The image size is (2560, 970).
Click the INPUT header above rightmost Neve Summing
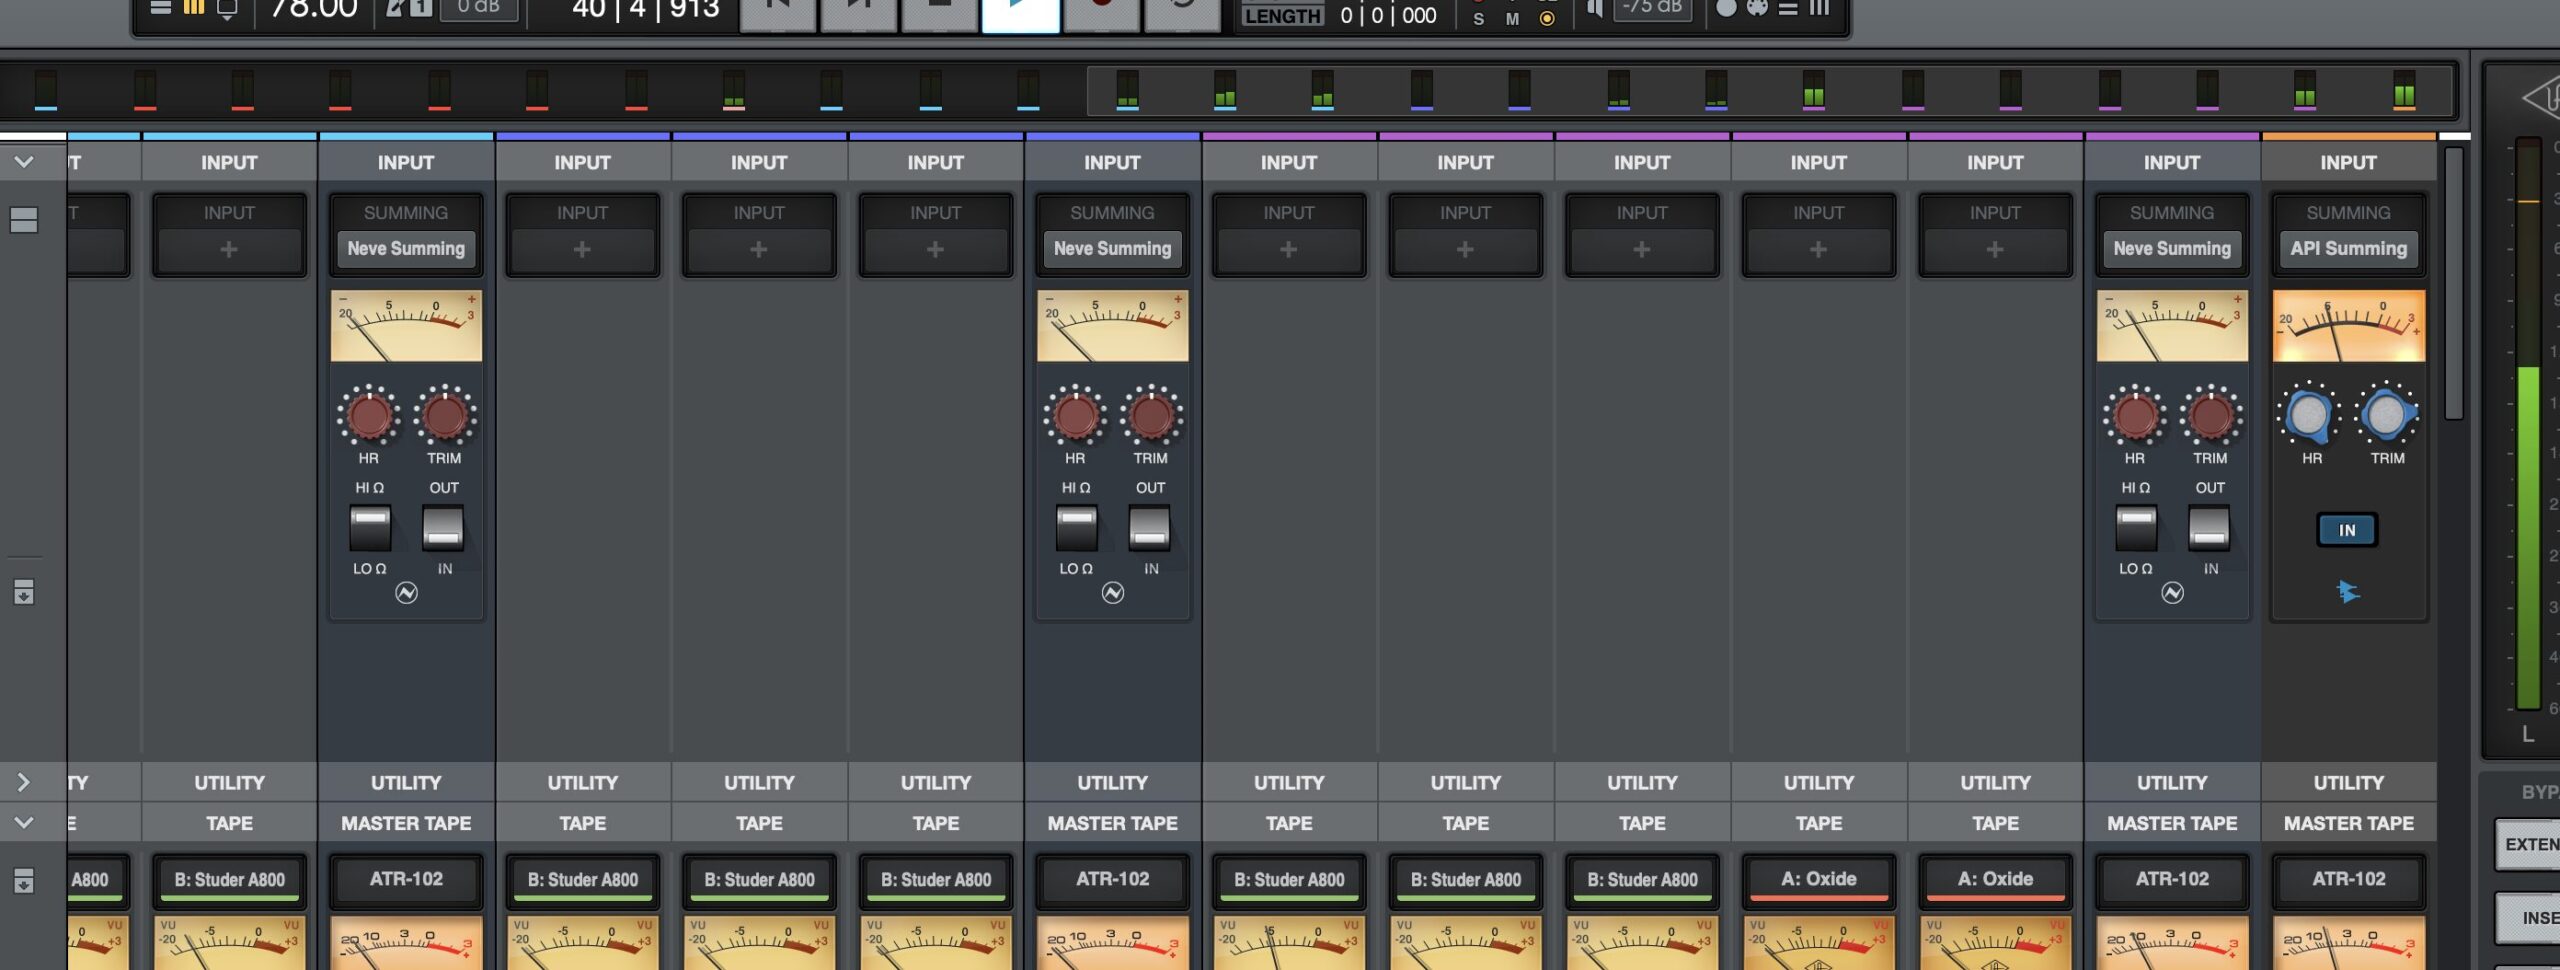click(x=2172, y=162)
